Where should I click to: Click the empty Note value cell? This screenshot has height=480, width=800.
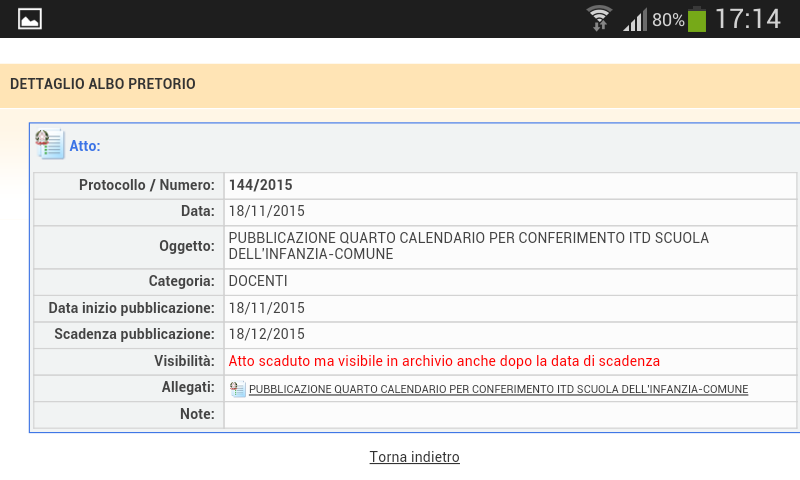[510, 415]
